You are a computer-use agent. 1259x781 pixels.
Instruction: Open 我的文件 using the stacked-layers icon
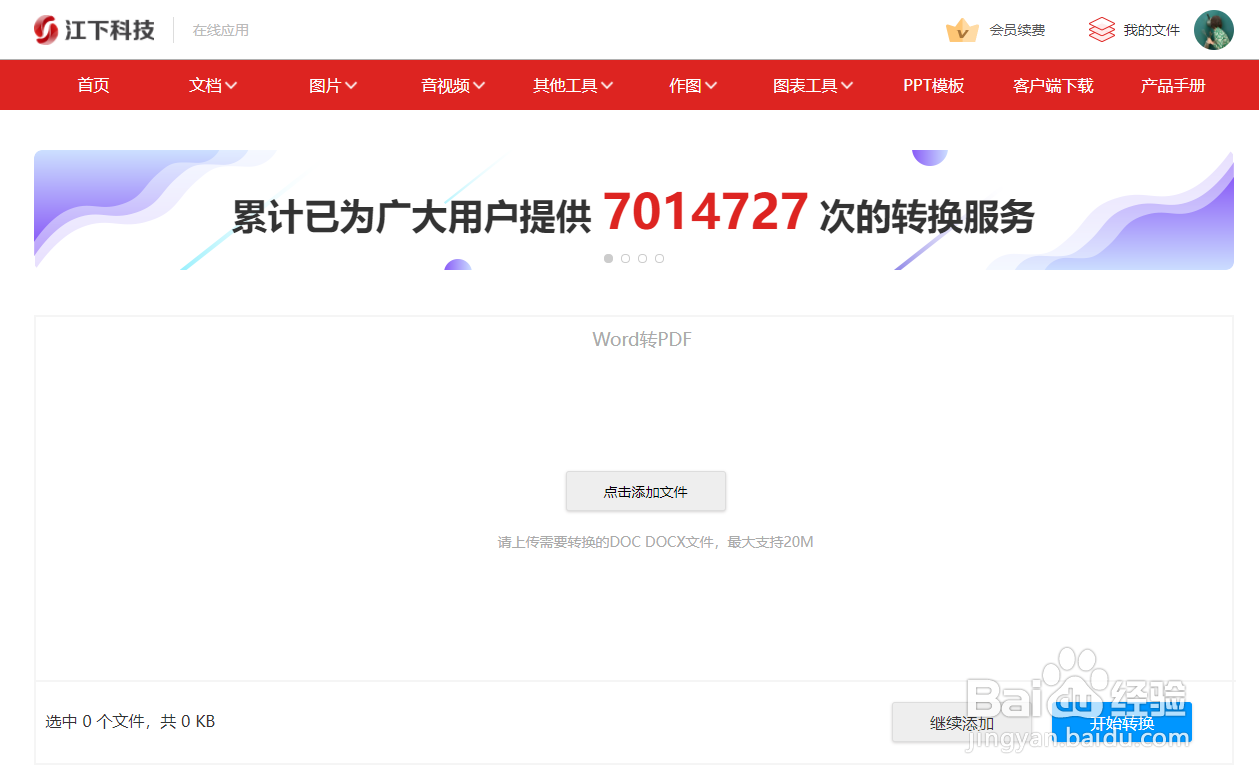1102,29
